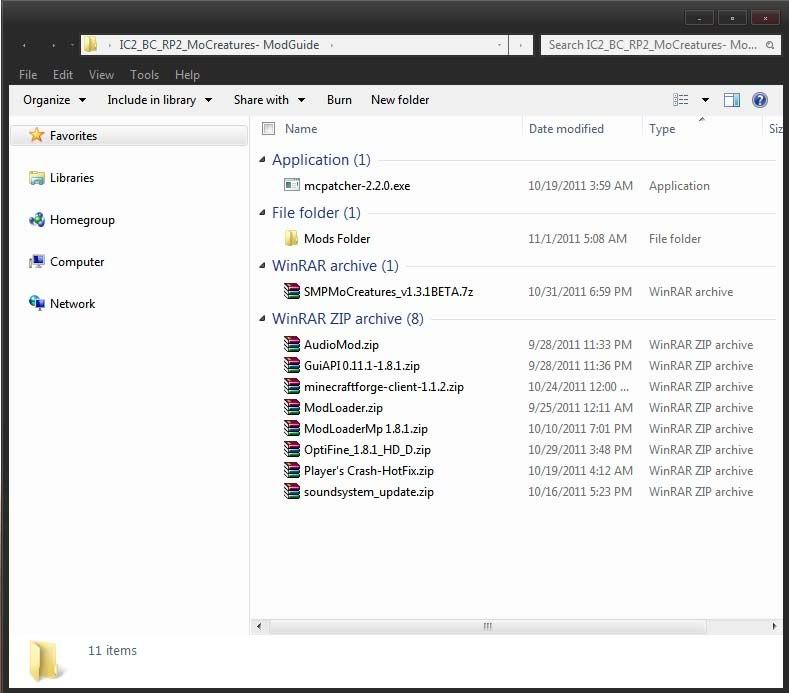
Task: Click the refresh button beside address bar
Action: click(520, 45)
